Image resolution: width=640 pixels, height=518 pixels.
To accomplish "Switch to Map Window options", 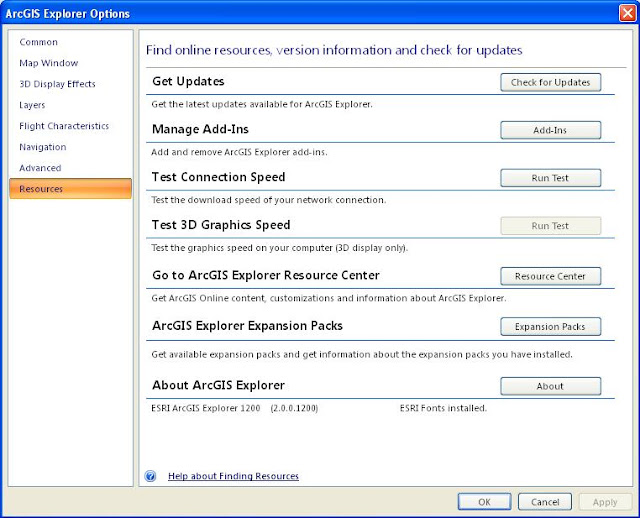I will tap(49, 63).
